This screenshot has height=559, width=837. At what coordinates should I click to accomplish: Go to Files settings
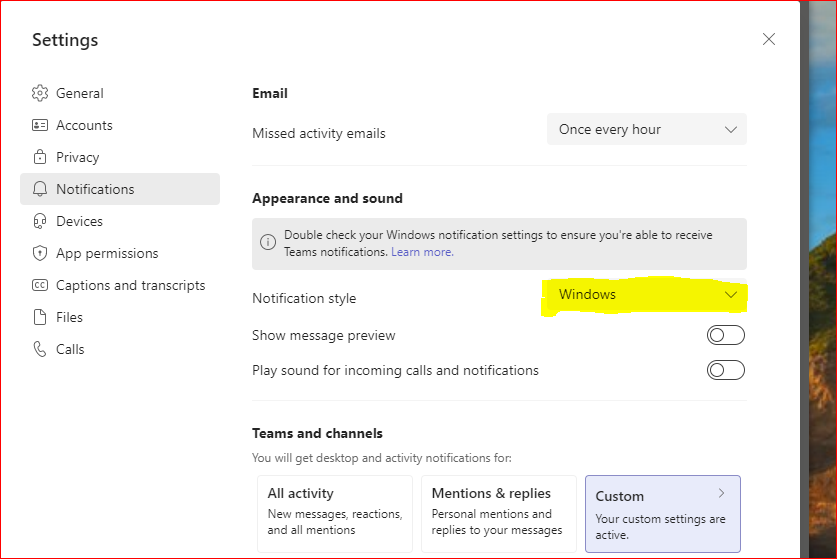pyautogui.click(x=120, y=317)
